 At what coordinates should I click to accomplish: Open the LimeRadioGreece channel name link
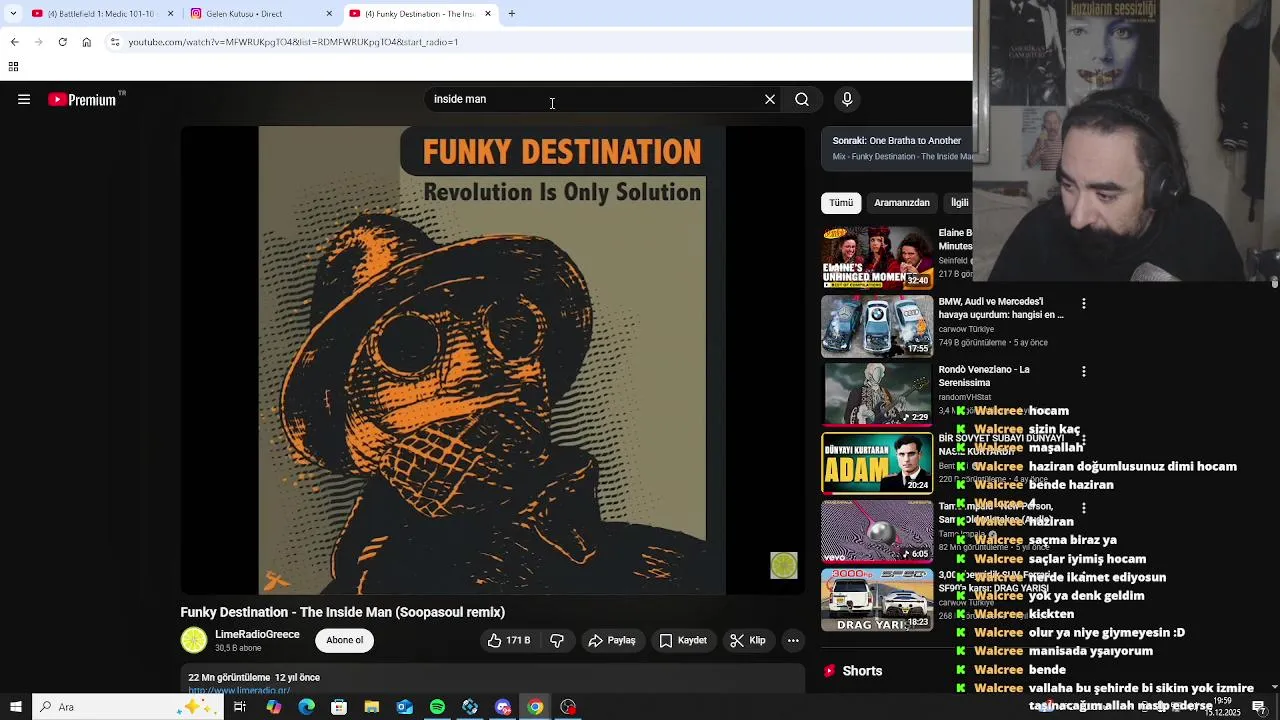coord(257,634)
